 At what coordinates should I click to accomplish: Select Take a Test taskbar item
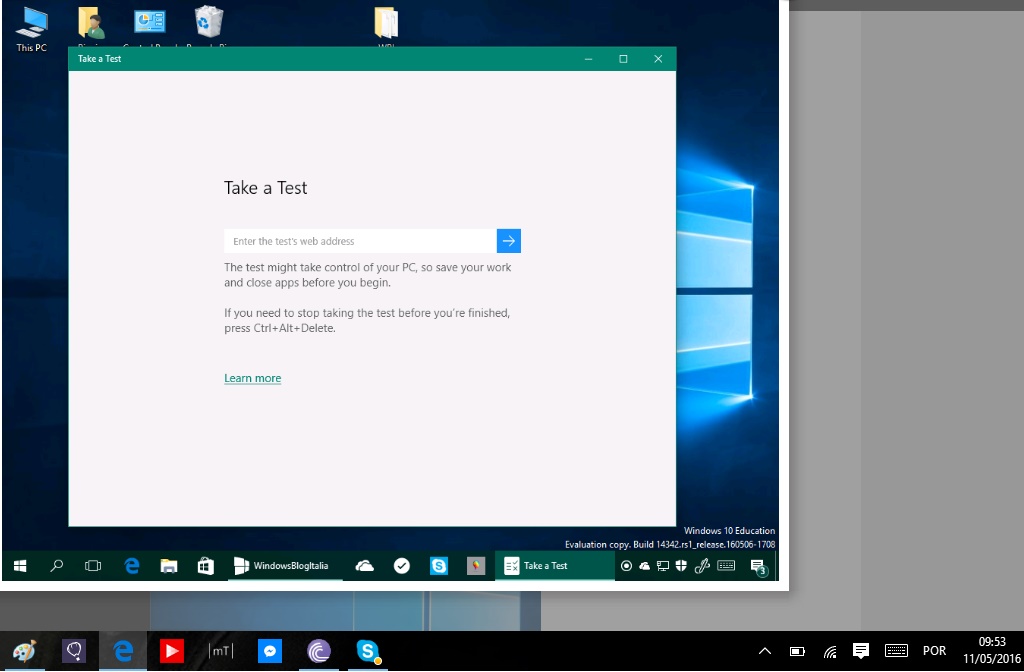point(553,566)
